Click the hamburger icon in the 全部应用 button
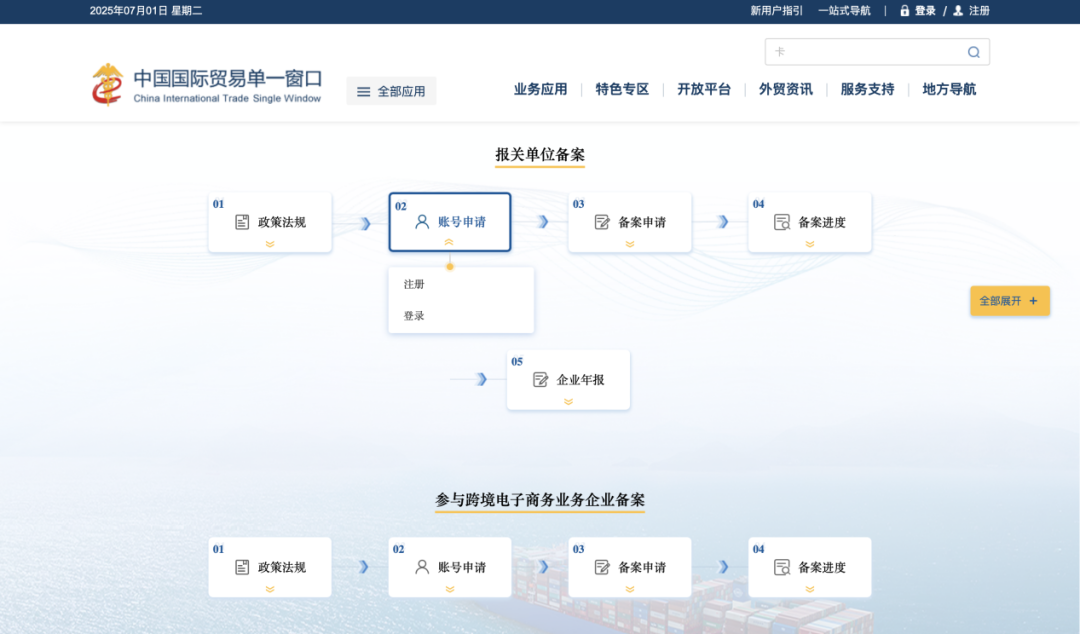The height and width of the screenshot is (634, 1080). 363,90
